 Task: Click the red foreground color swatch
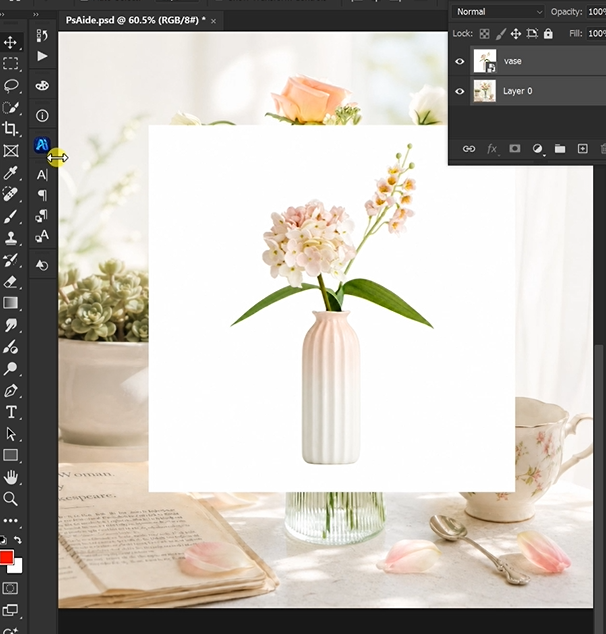point(6,557)
